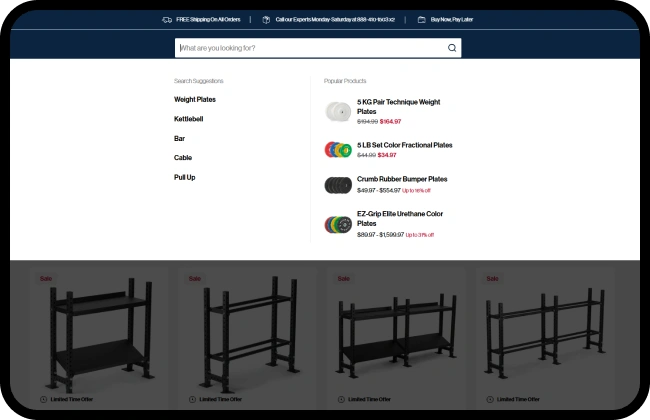
Task: Open '5 LB Set Color Fractional Plates' product
Action: [405, 145]
